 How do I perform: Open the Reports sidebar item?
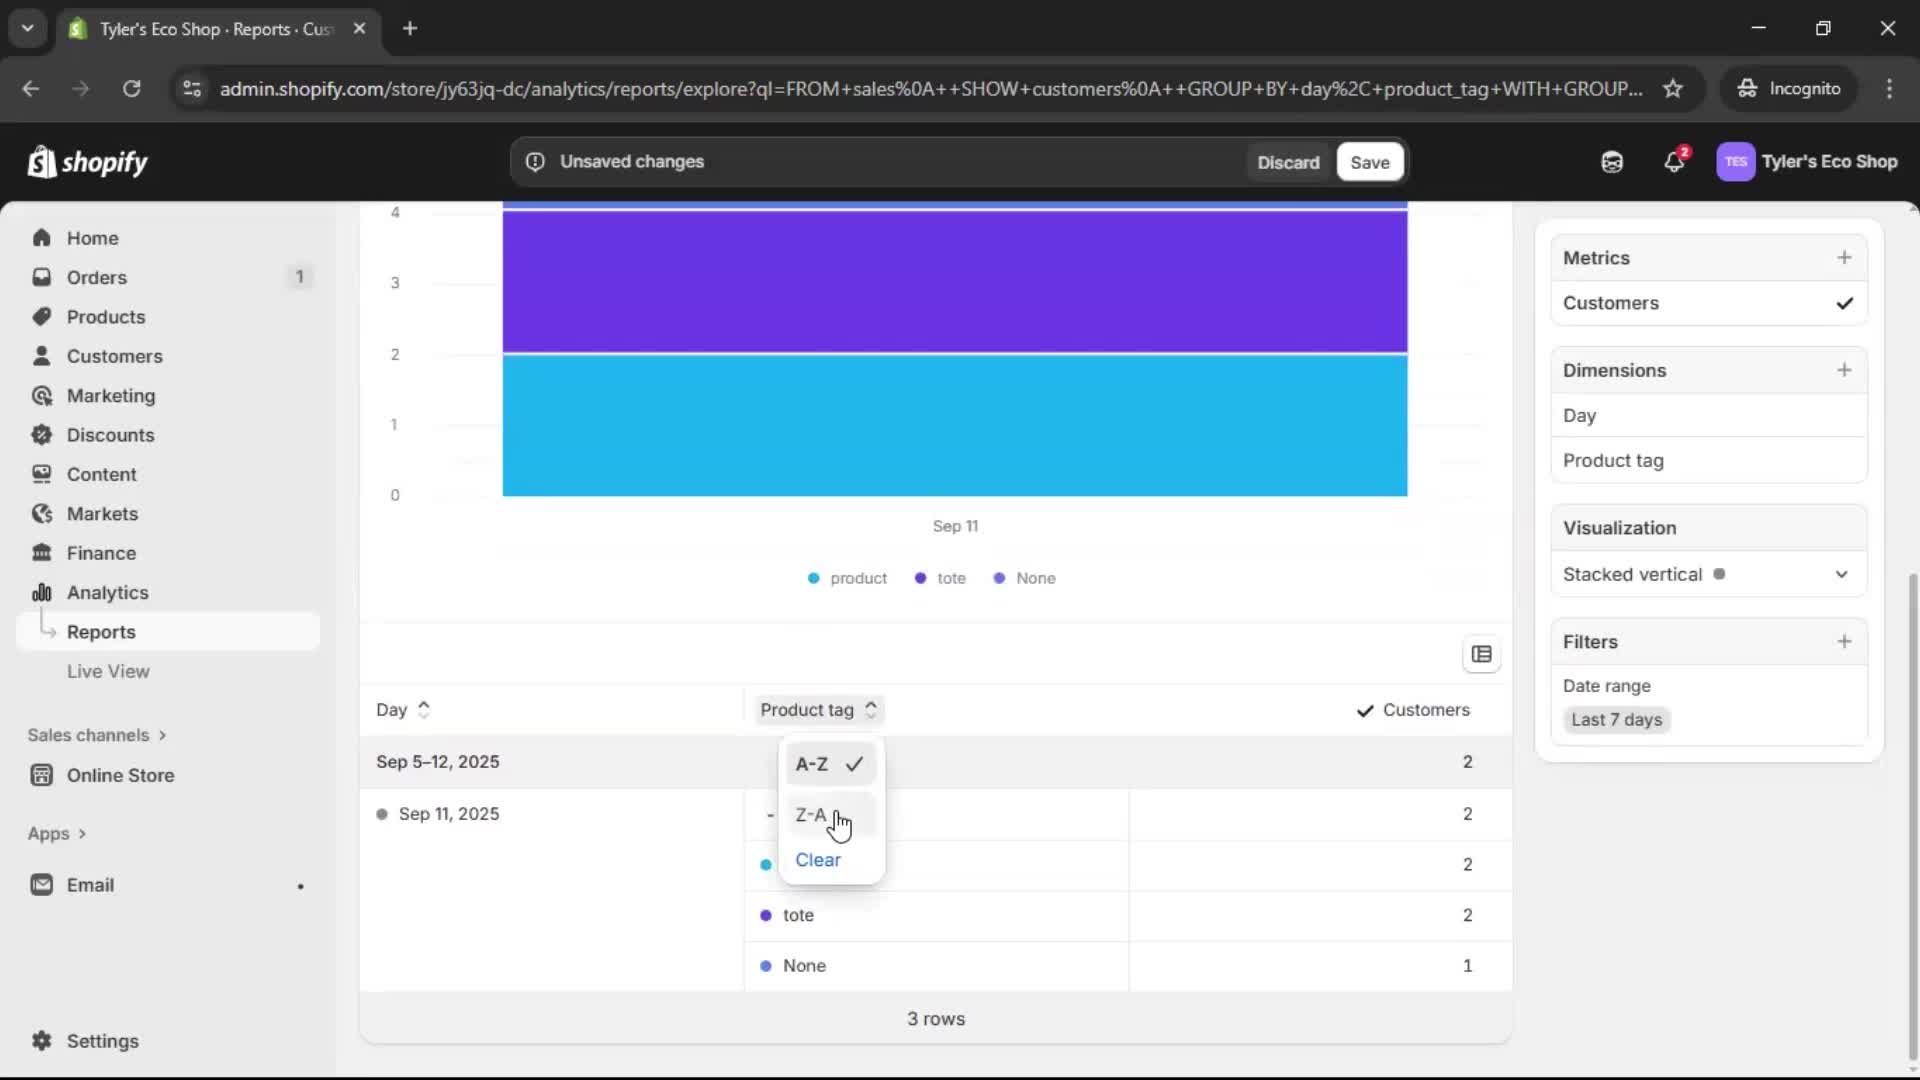point(102,631)
